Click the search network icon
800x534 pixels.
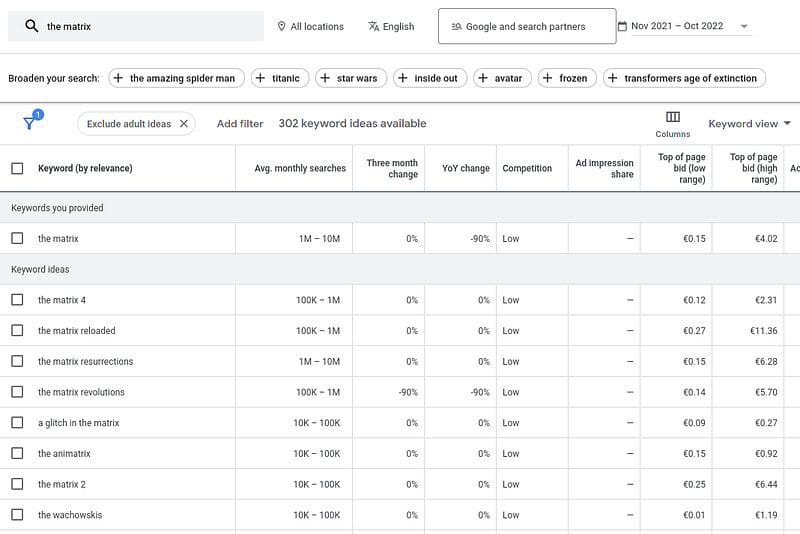(x=456, y=27)
